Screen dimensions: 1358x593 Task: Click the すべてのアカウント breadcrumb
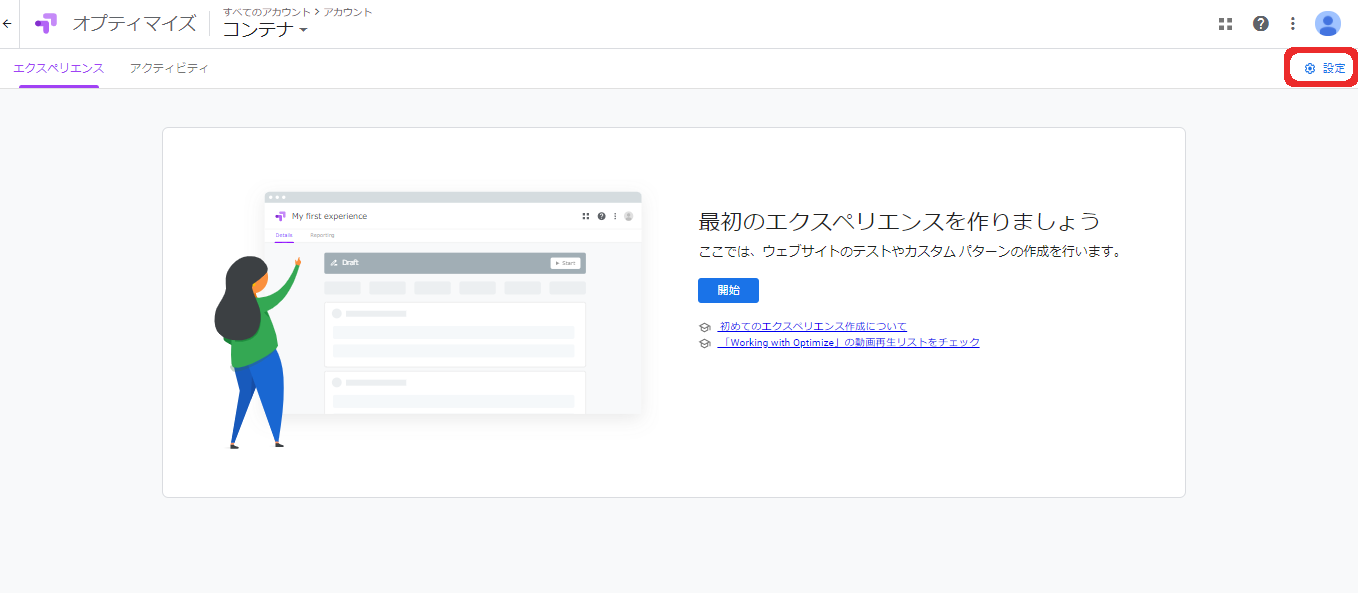click(266, 12)
